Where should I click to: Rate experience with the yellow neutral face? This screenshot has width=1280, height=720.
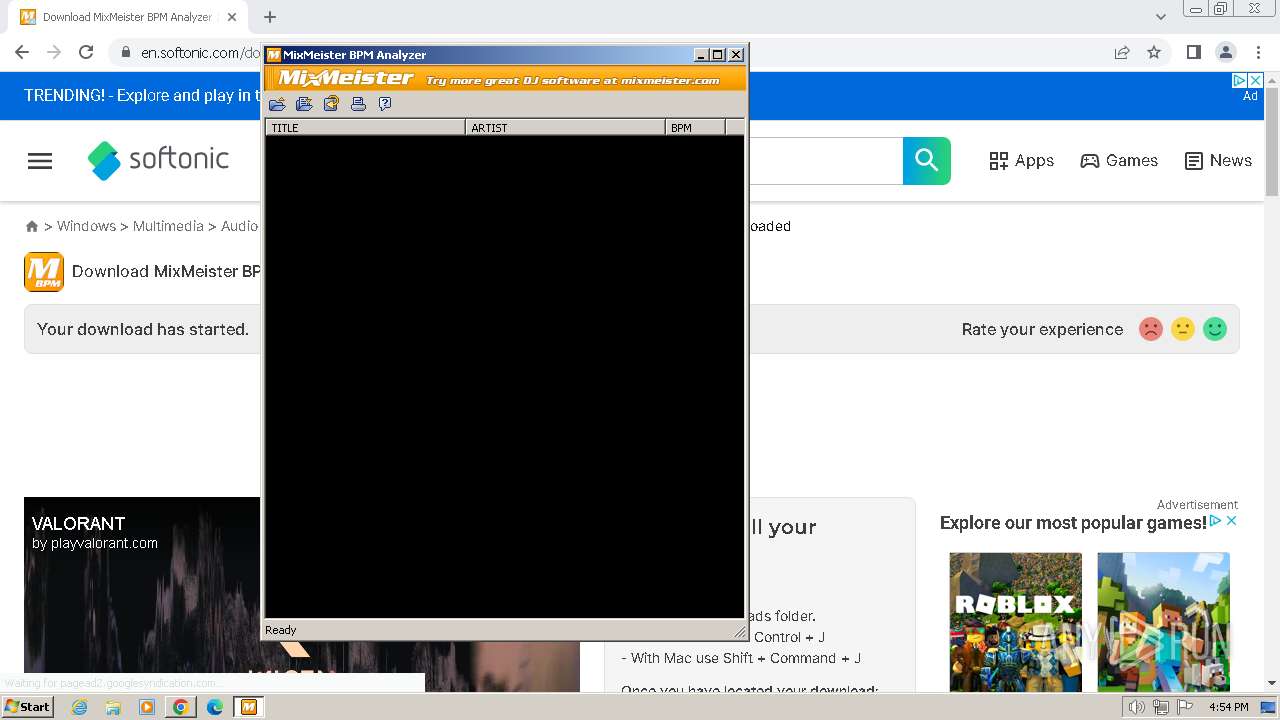click(x=1183, y=329)
